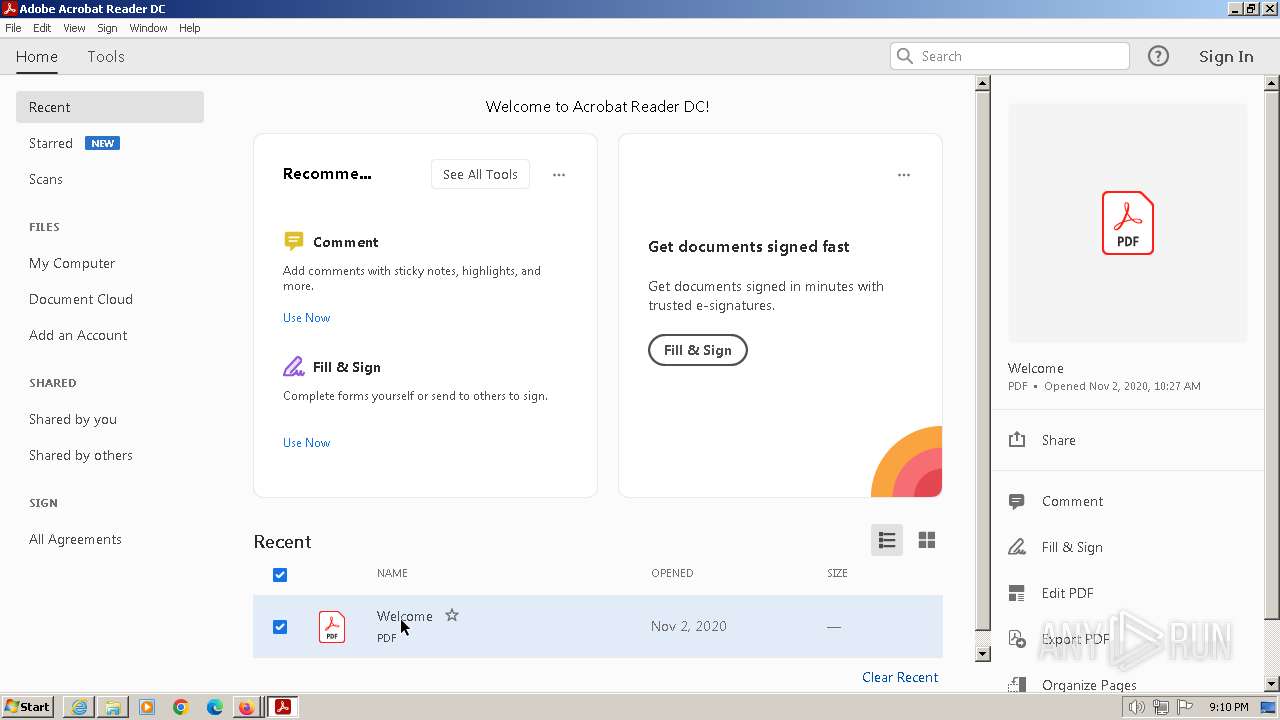Click into the Search input field
Viewport: 1280px width, 720px height.
[x=1010, y=56]
